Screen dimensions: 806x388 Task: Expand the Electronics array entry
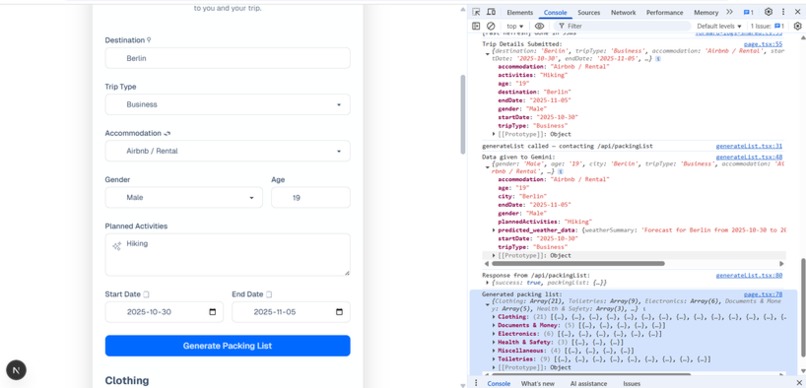(494, 334)
